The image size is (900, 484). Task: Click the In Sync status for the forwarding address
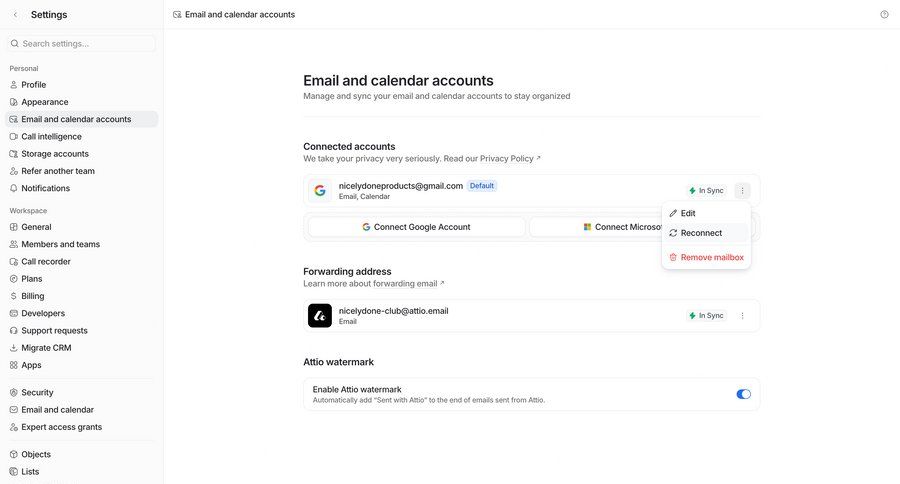(706, 315)
